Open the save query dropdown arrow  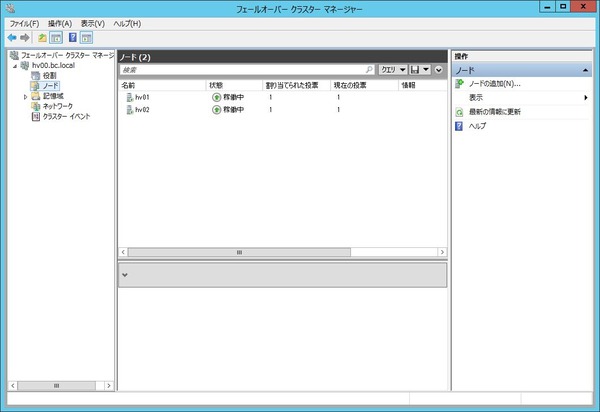[426, 70]
